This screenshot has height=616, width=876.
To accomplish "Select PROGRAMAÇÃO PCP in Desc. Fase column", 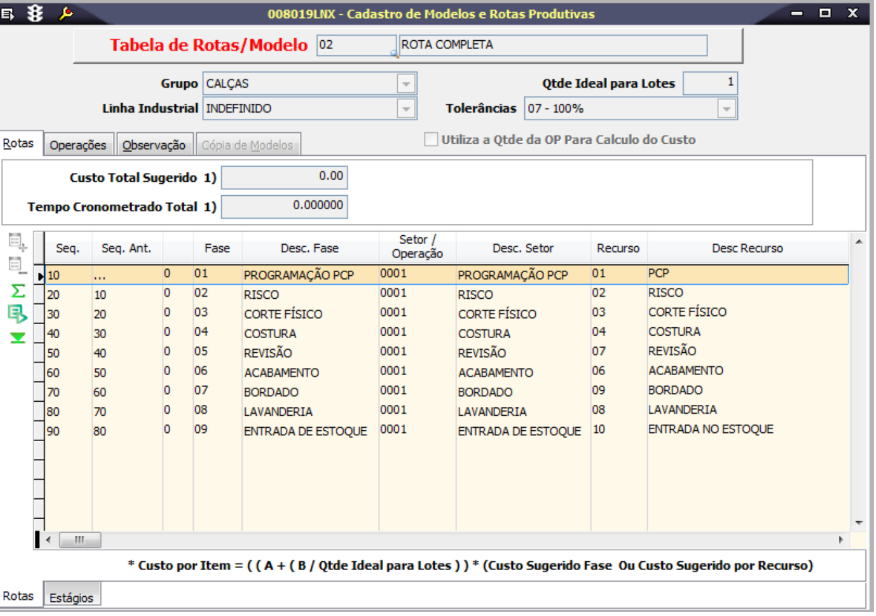I will coord(299,275).
